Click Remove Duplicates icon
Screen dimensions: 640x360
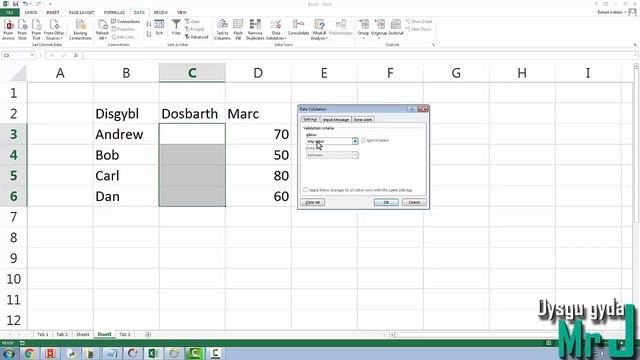pos(255,30)
